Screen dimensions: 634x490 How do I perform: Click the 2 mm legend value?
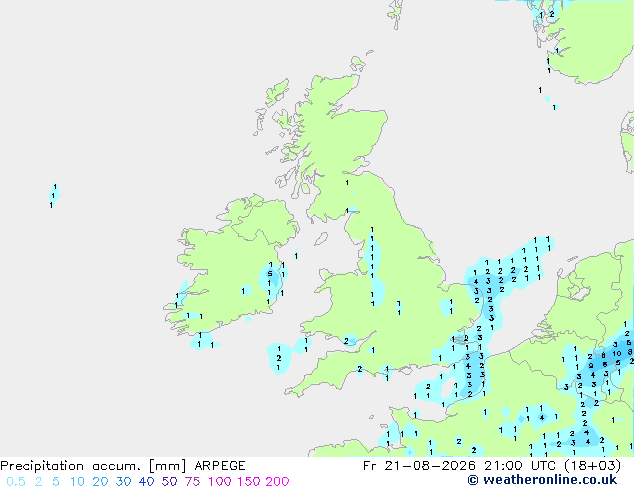click(38, 482)
